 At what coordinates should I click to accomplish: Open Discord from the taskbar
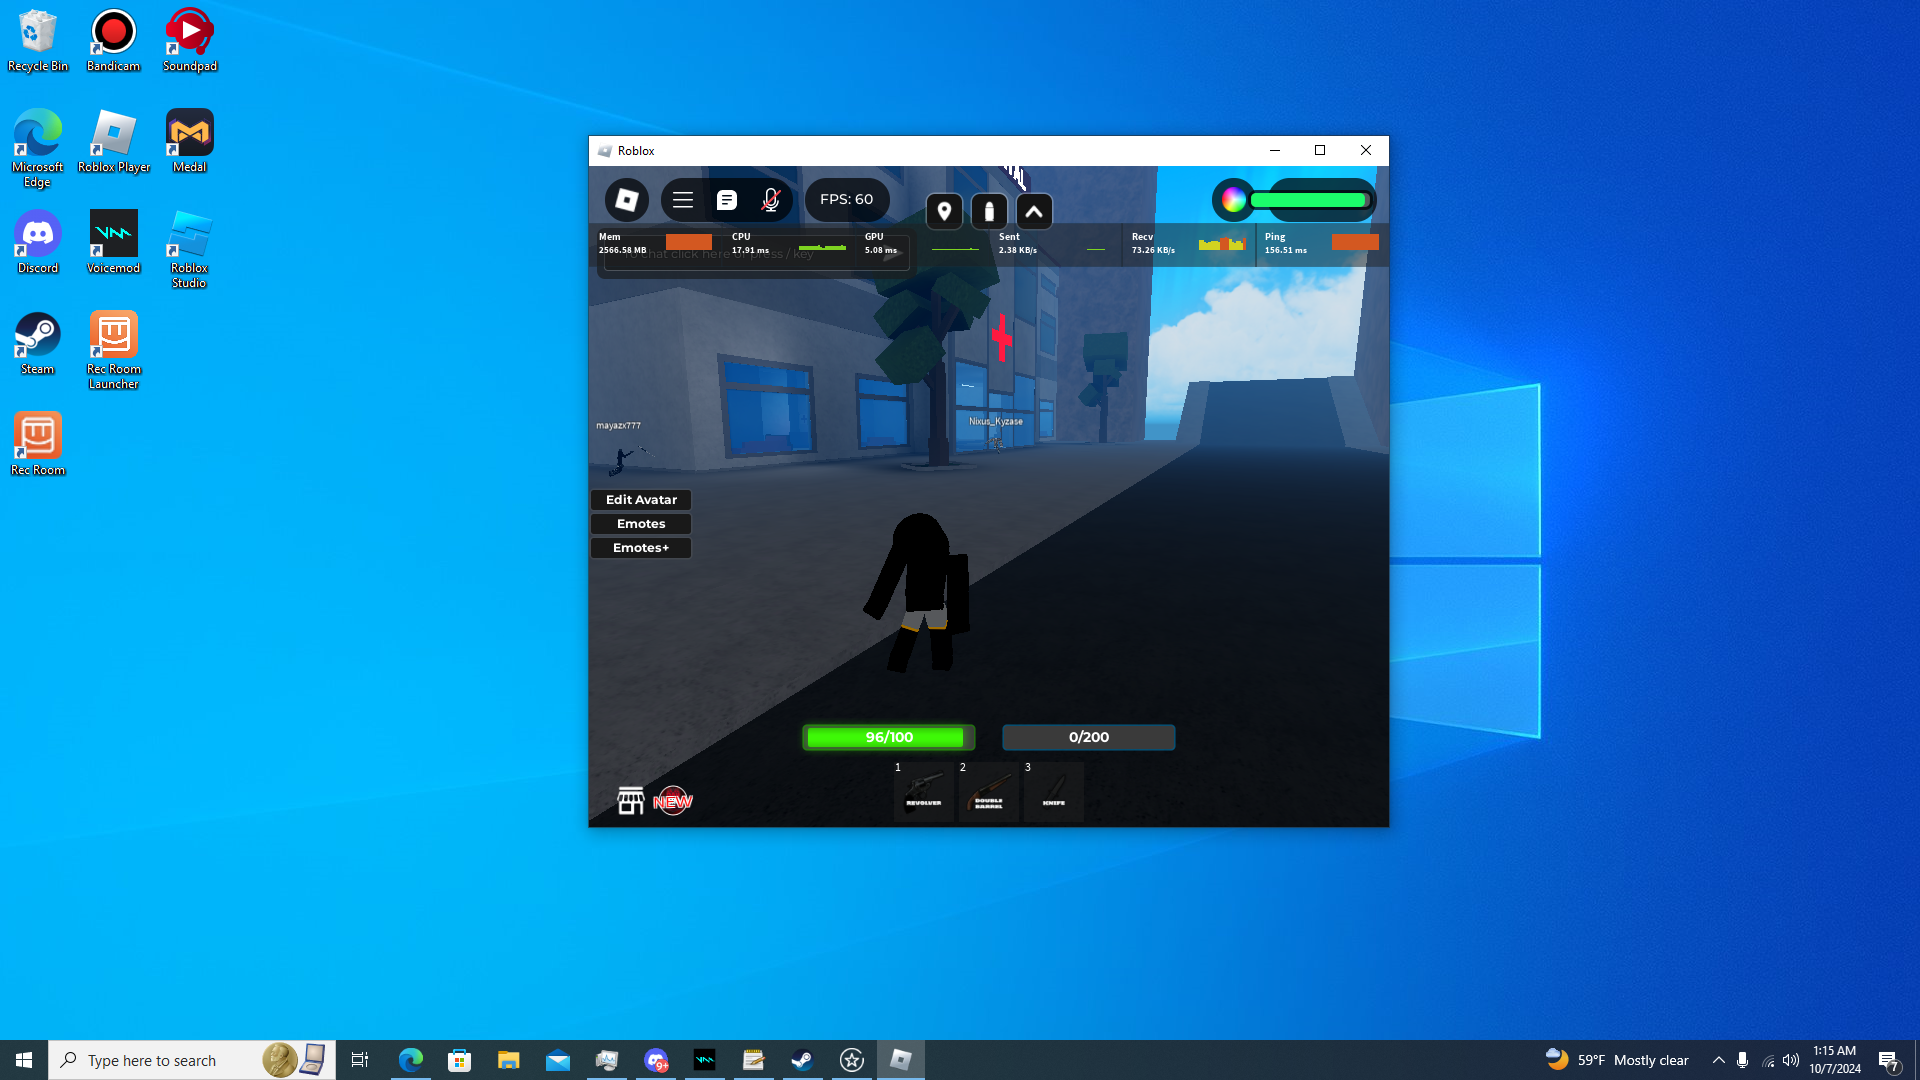tap(656, 1060)
